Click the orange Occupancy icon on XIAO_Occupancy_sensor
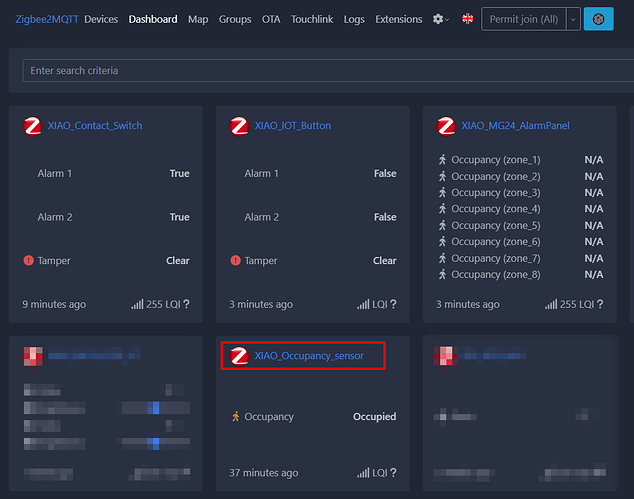Screen dimensions: 634x499 tap(235, 417)
